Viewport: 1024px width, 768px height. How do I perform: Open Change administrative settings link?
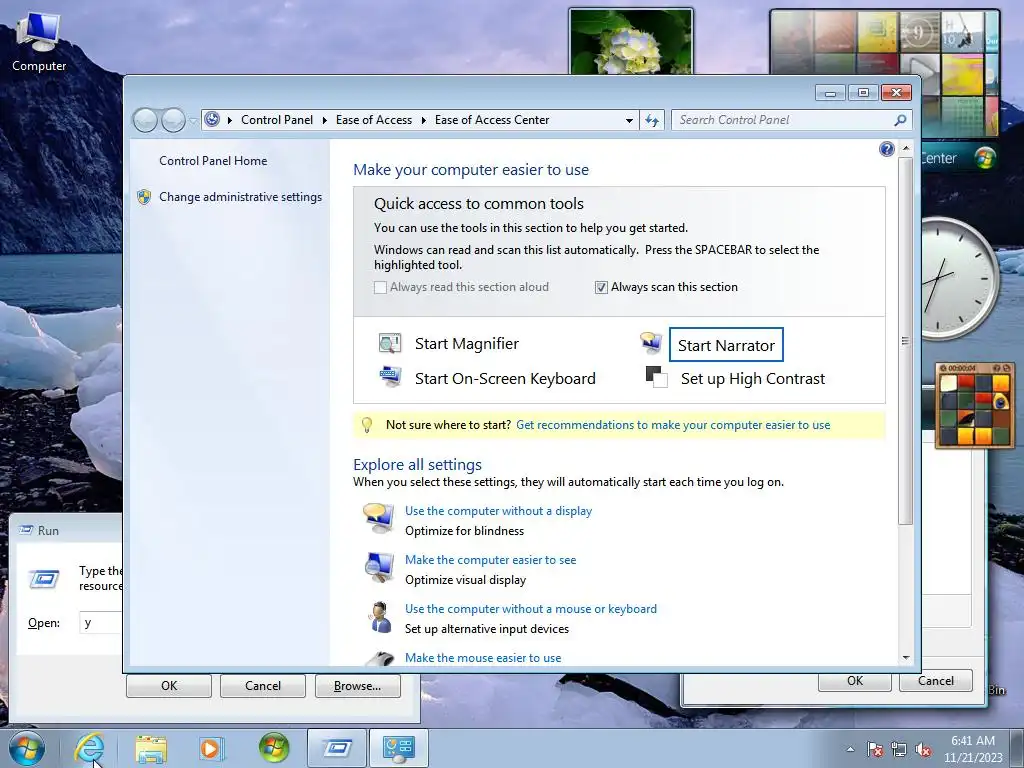[240, 197]
